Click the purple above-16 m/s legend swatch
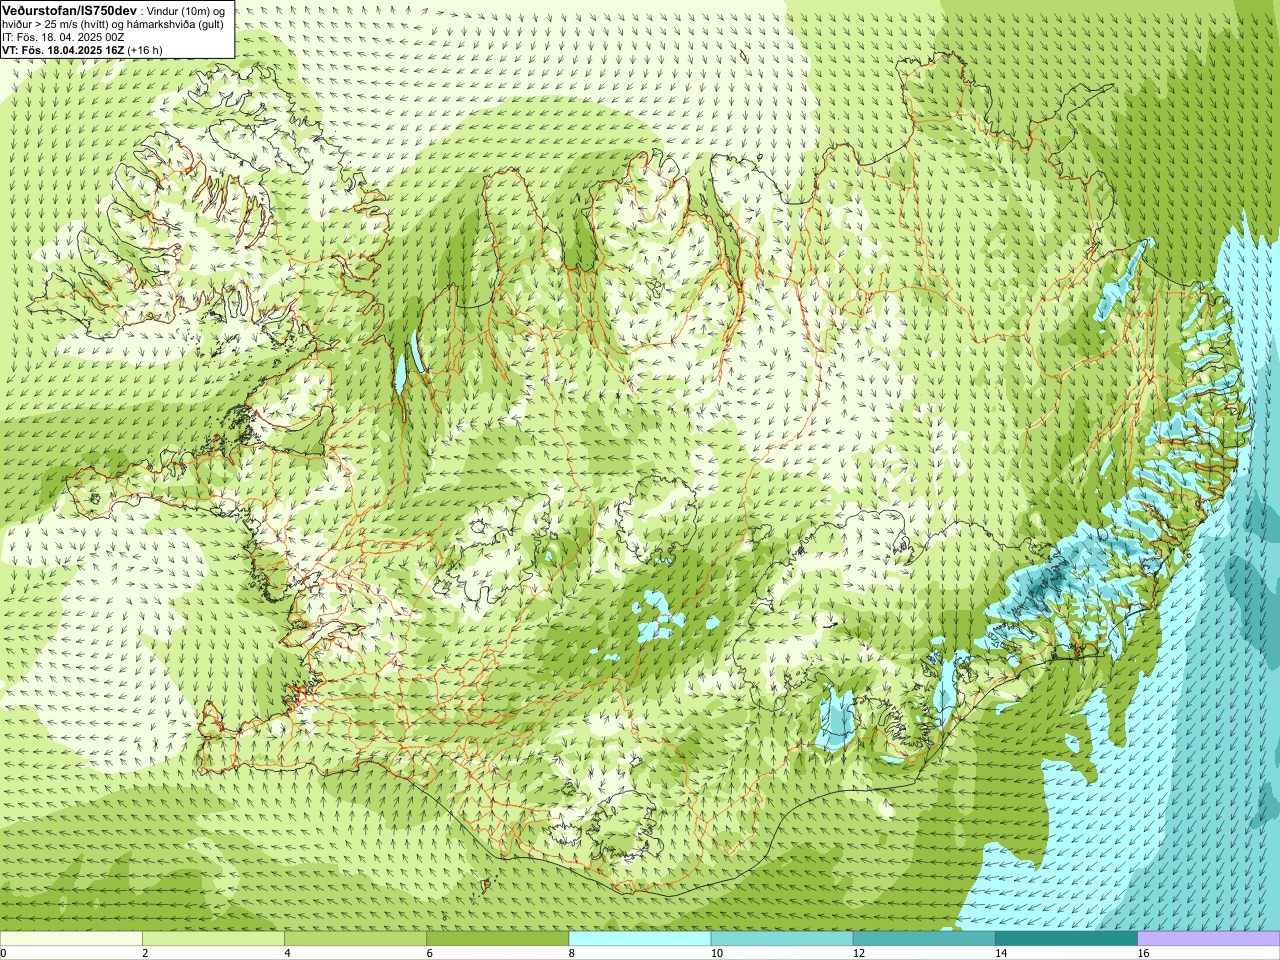1280x960 pixels. point(1209,939)
